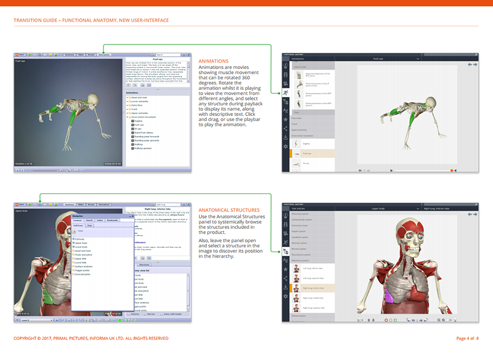Viewport: 493px width, 360px height.
Task: Click the download icon in lower sidebar
Action: [286, 287]
